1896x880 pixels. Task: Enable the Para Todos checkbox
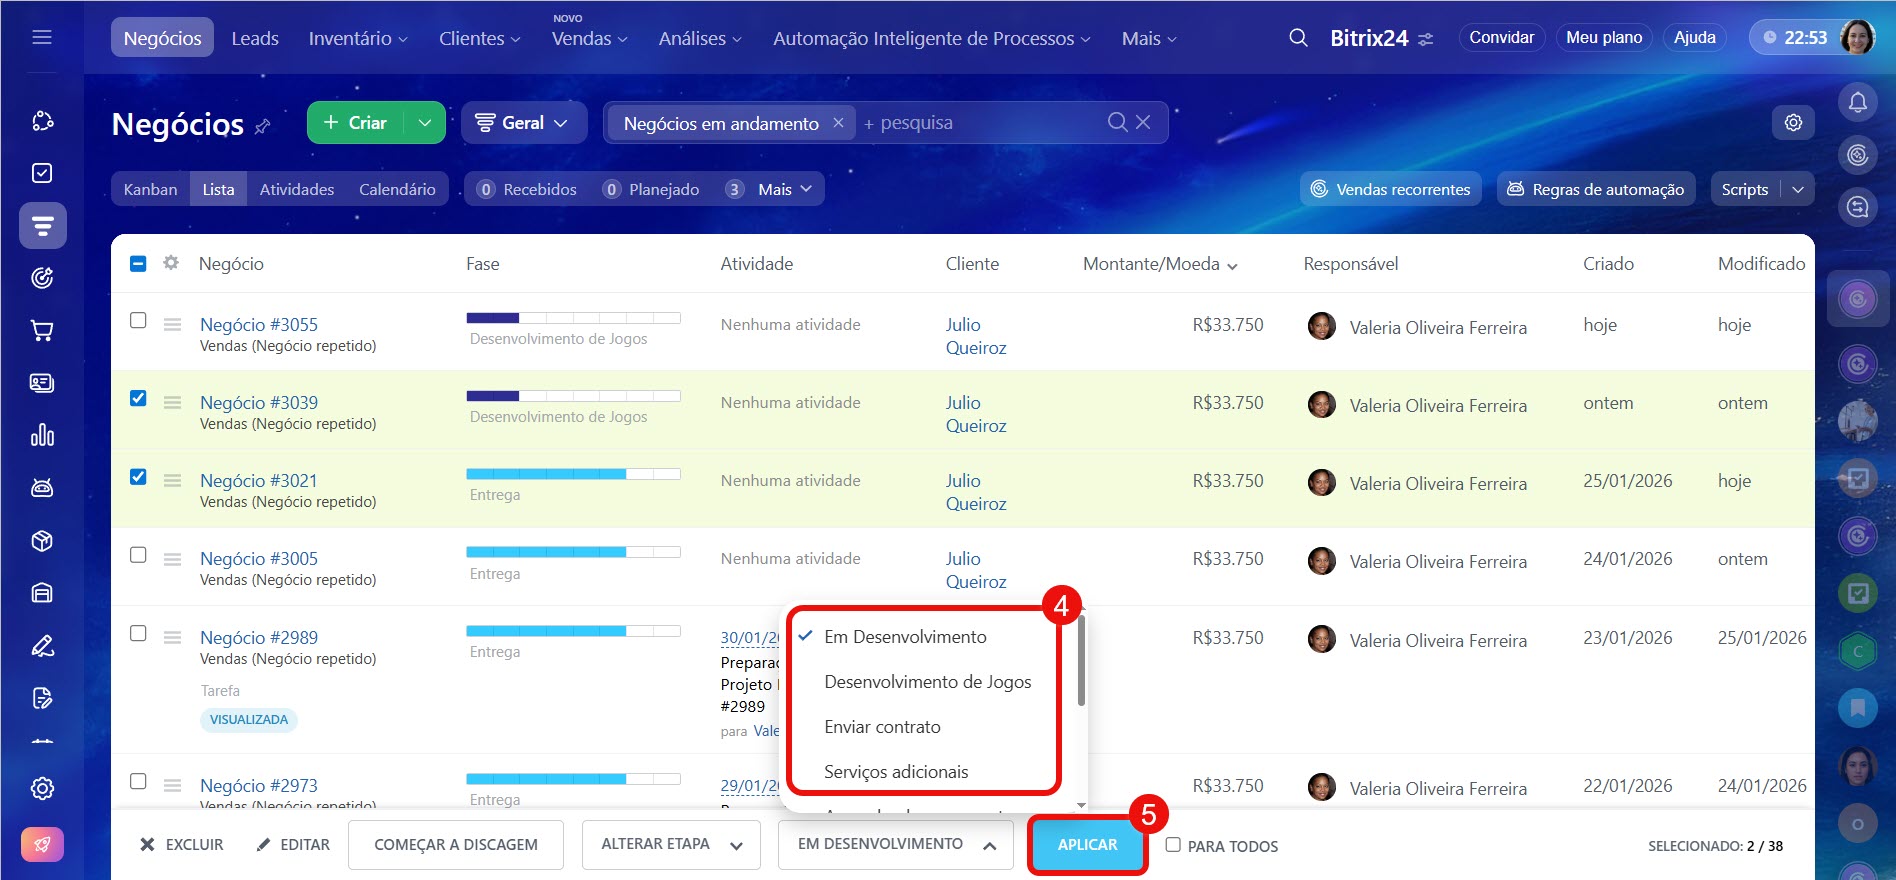1173,845
